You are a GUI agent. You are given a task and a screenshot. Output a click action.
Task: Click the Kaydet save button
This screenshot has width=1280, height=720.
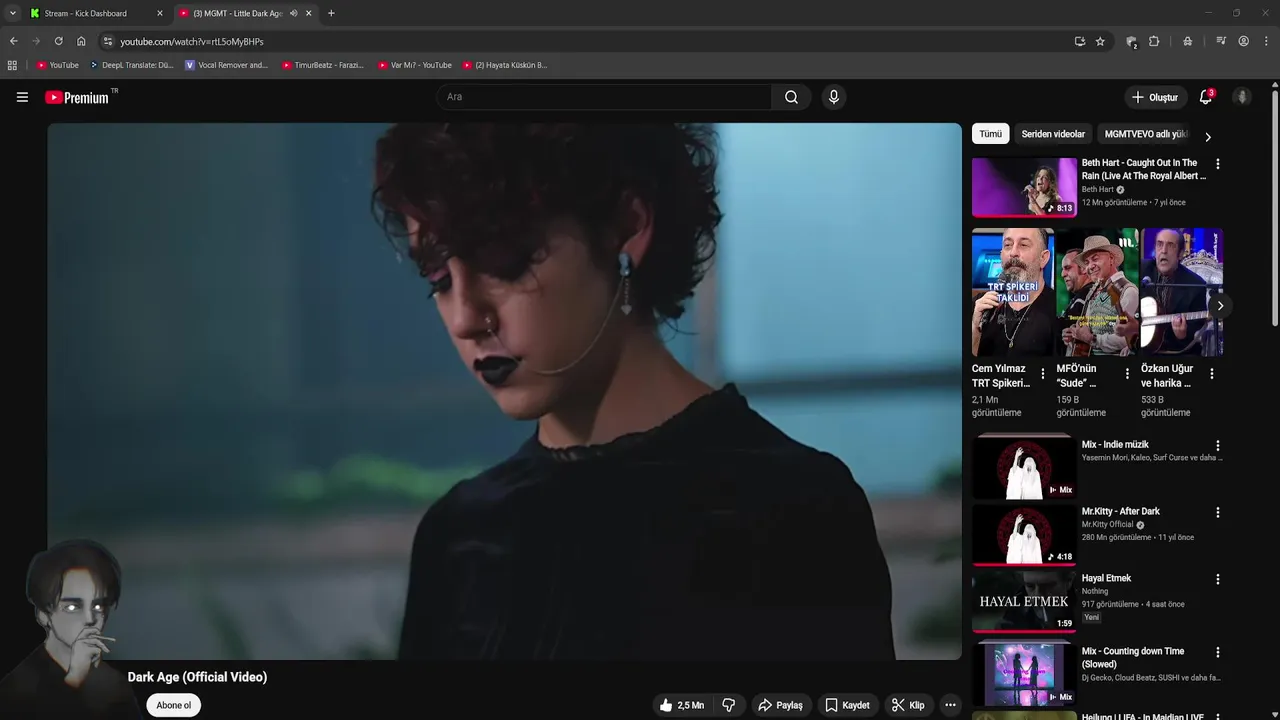coord(848,705)
